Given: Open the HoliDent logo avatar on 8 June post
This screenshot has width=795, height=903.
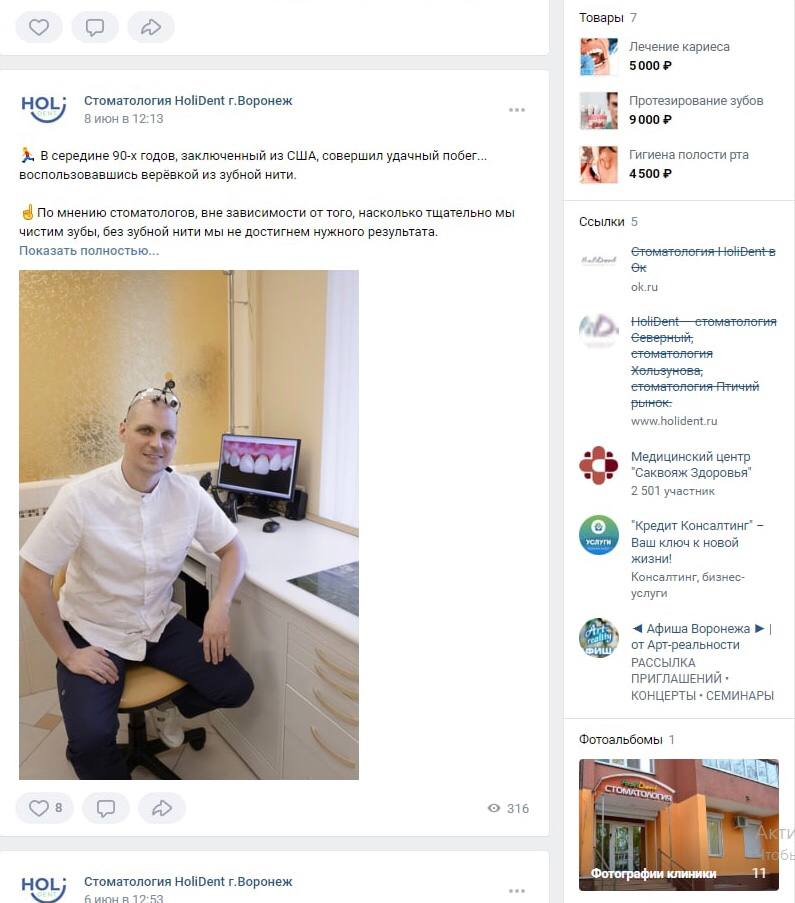Looking at the screenshot, I should tap(44, 109).
